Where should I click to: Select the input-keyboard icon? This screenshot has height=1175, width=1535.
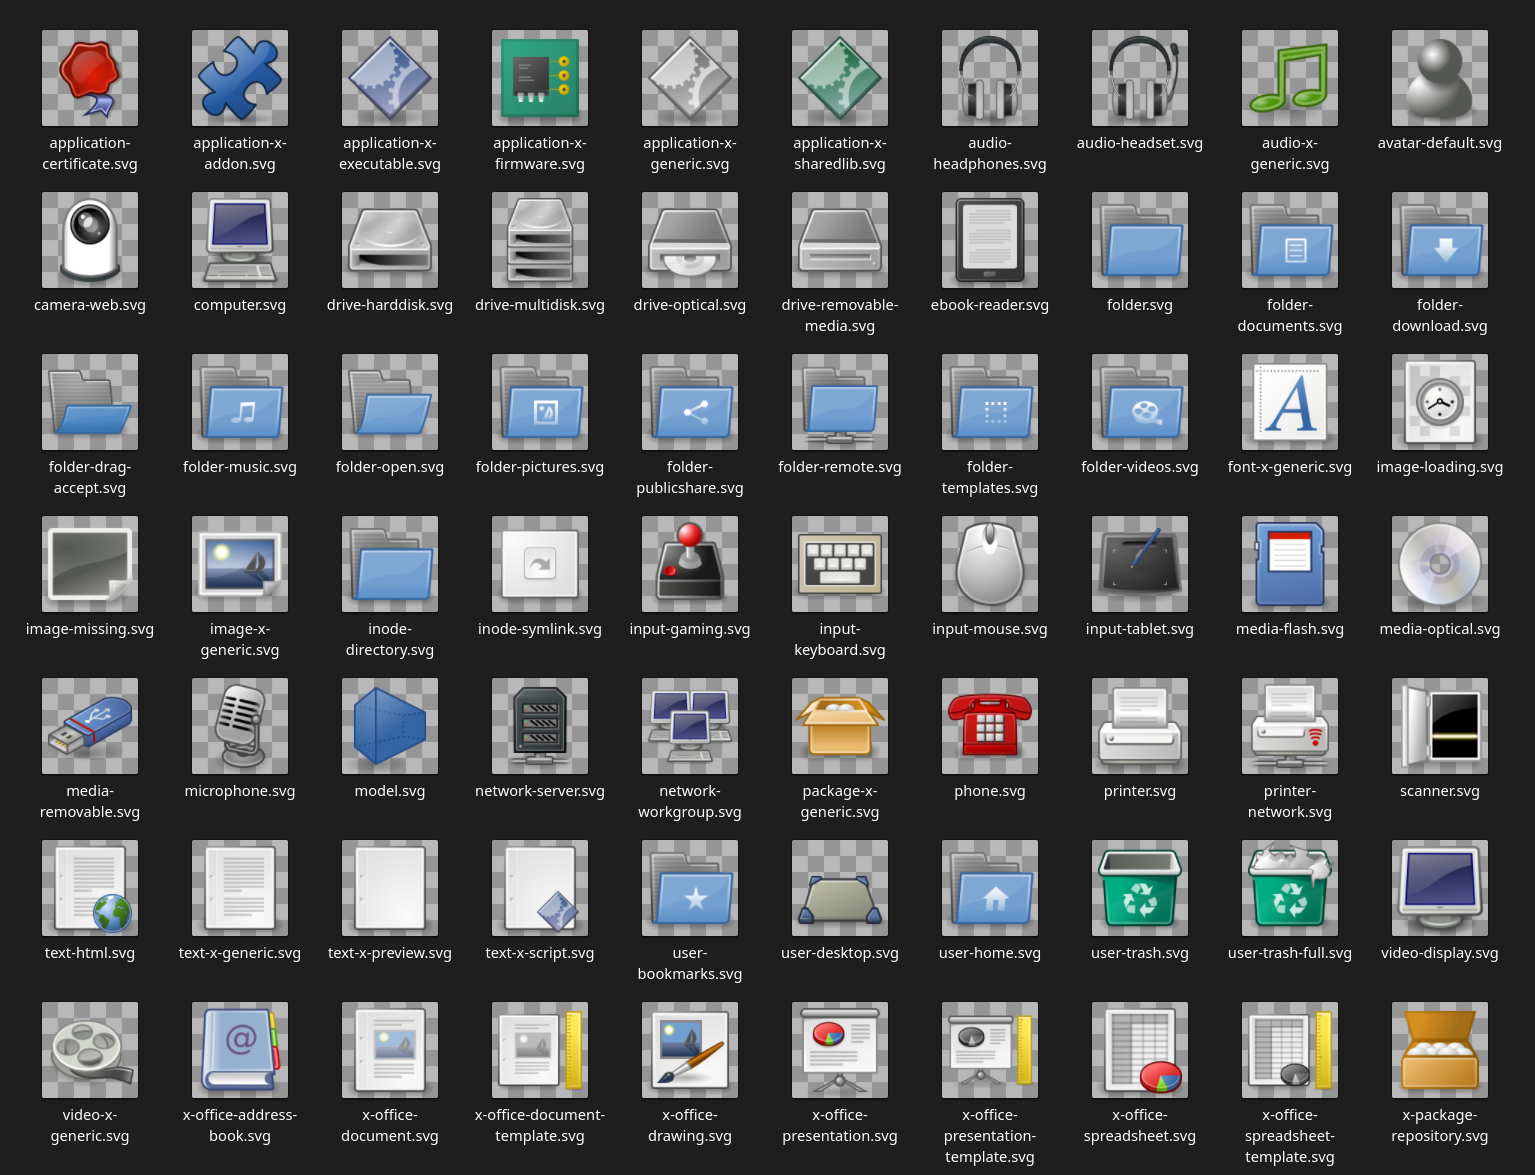(x=840, y=564)
